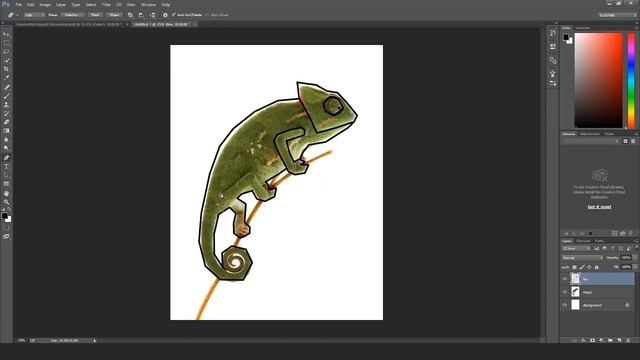The width and height of the screenshot is (640, 360).
Task: Open path operations icon in options bar
Action: 130,15
